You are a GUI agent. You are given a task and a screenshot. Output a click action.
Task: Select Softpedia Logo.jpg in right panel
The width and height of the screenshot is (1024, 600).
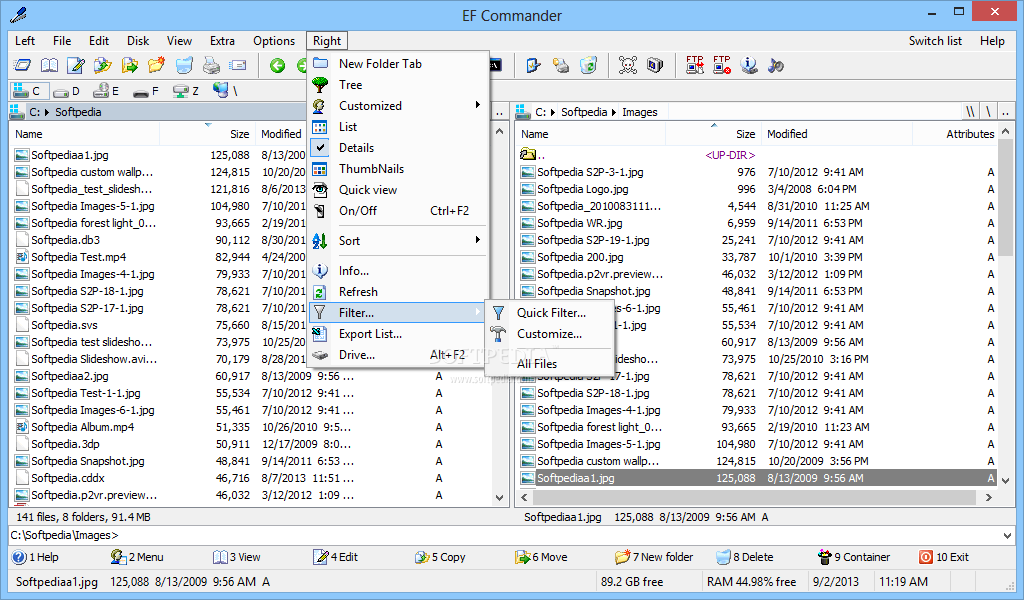(x=583, y=189)
